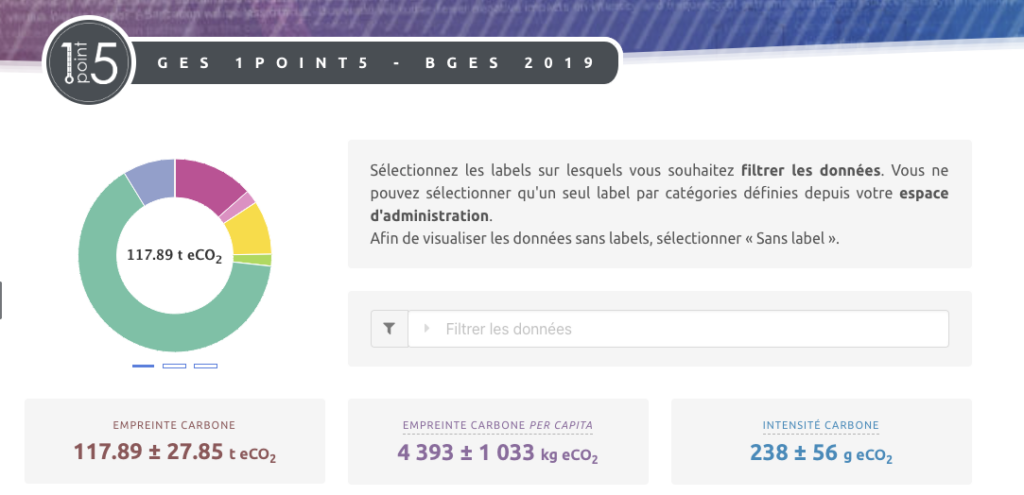Image resolution: width=1024 pixels, height=495 pixels.
Task: Click the 'Intensité carbone' label
Action: (820, 425)
